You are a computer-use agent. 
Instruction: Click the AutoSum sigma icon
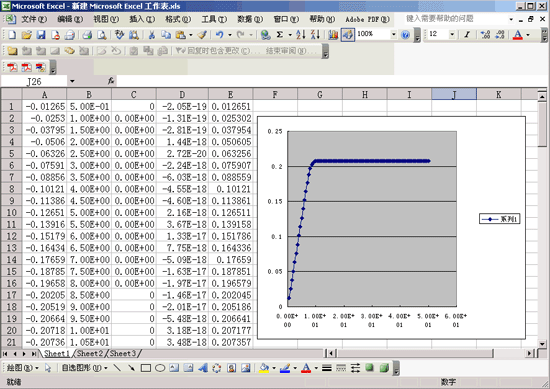tap(280, 35)
